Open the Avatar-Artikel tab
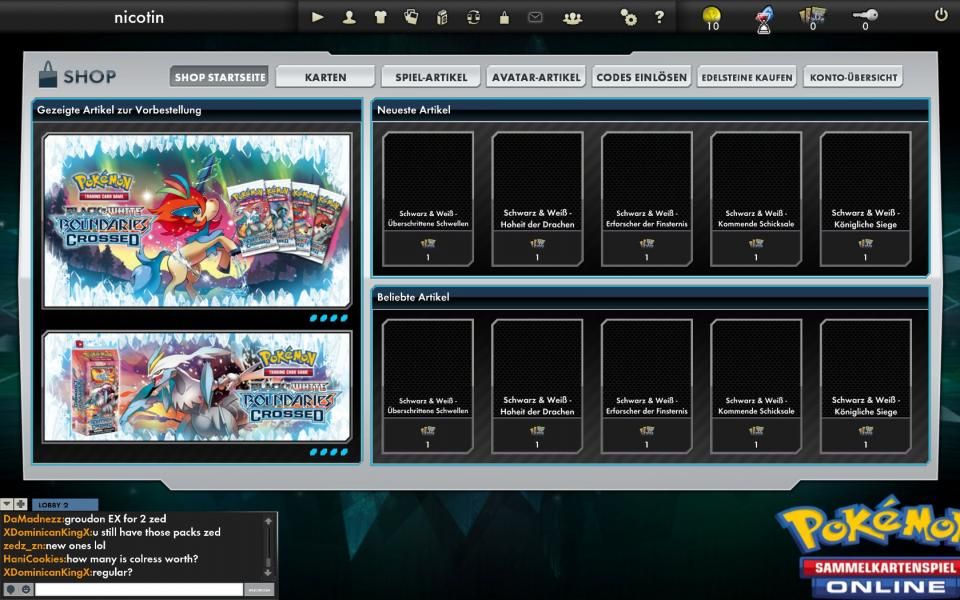Viewport: 960px width, 600px height. coord(536,77)
